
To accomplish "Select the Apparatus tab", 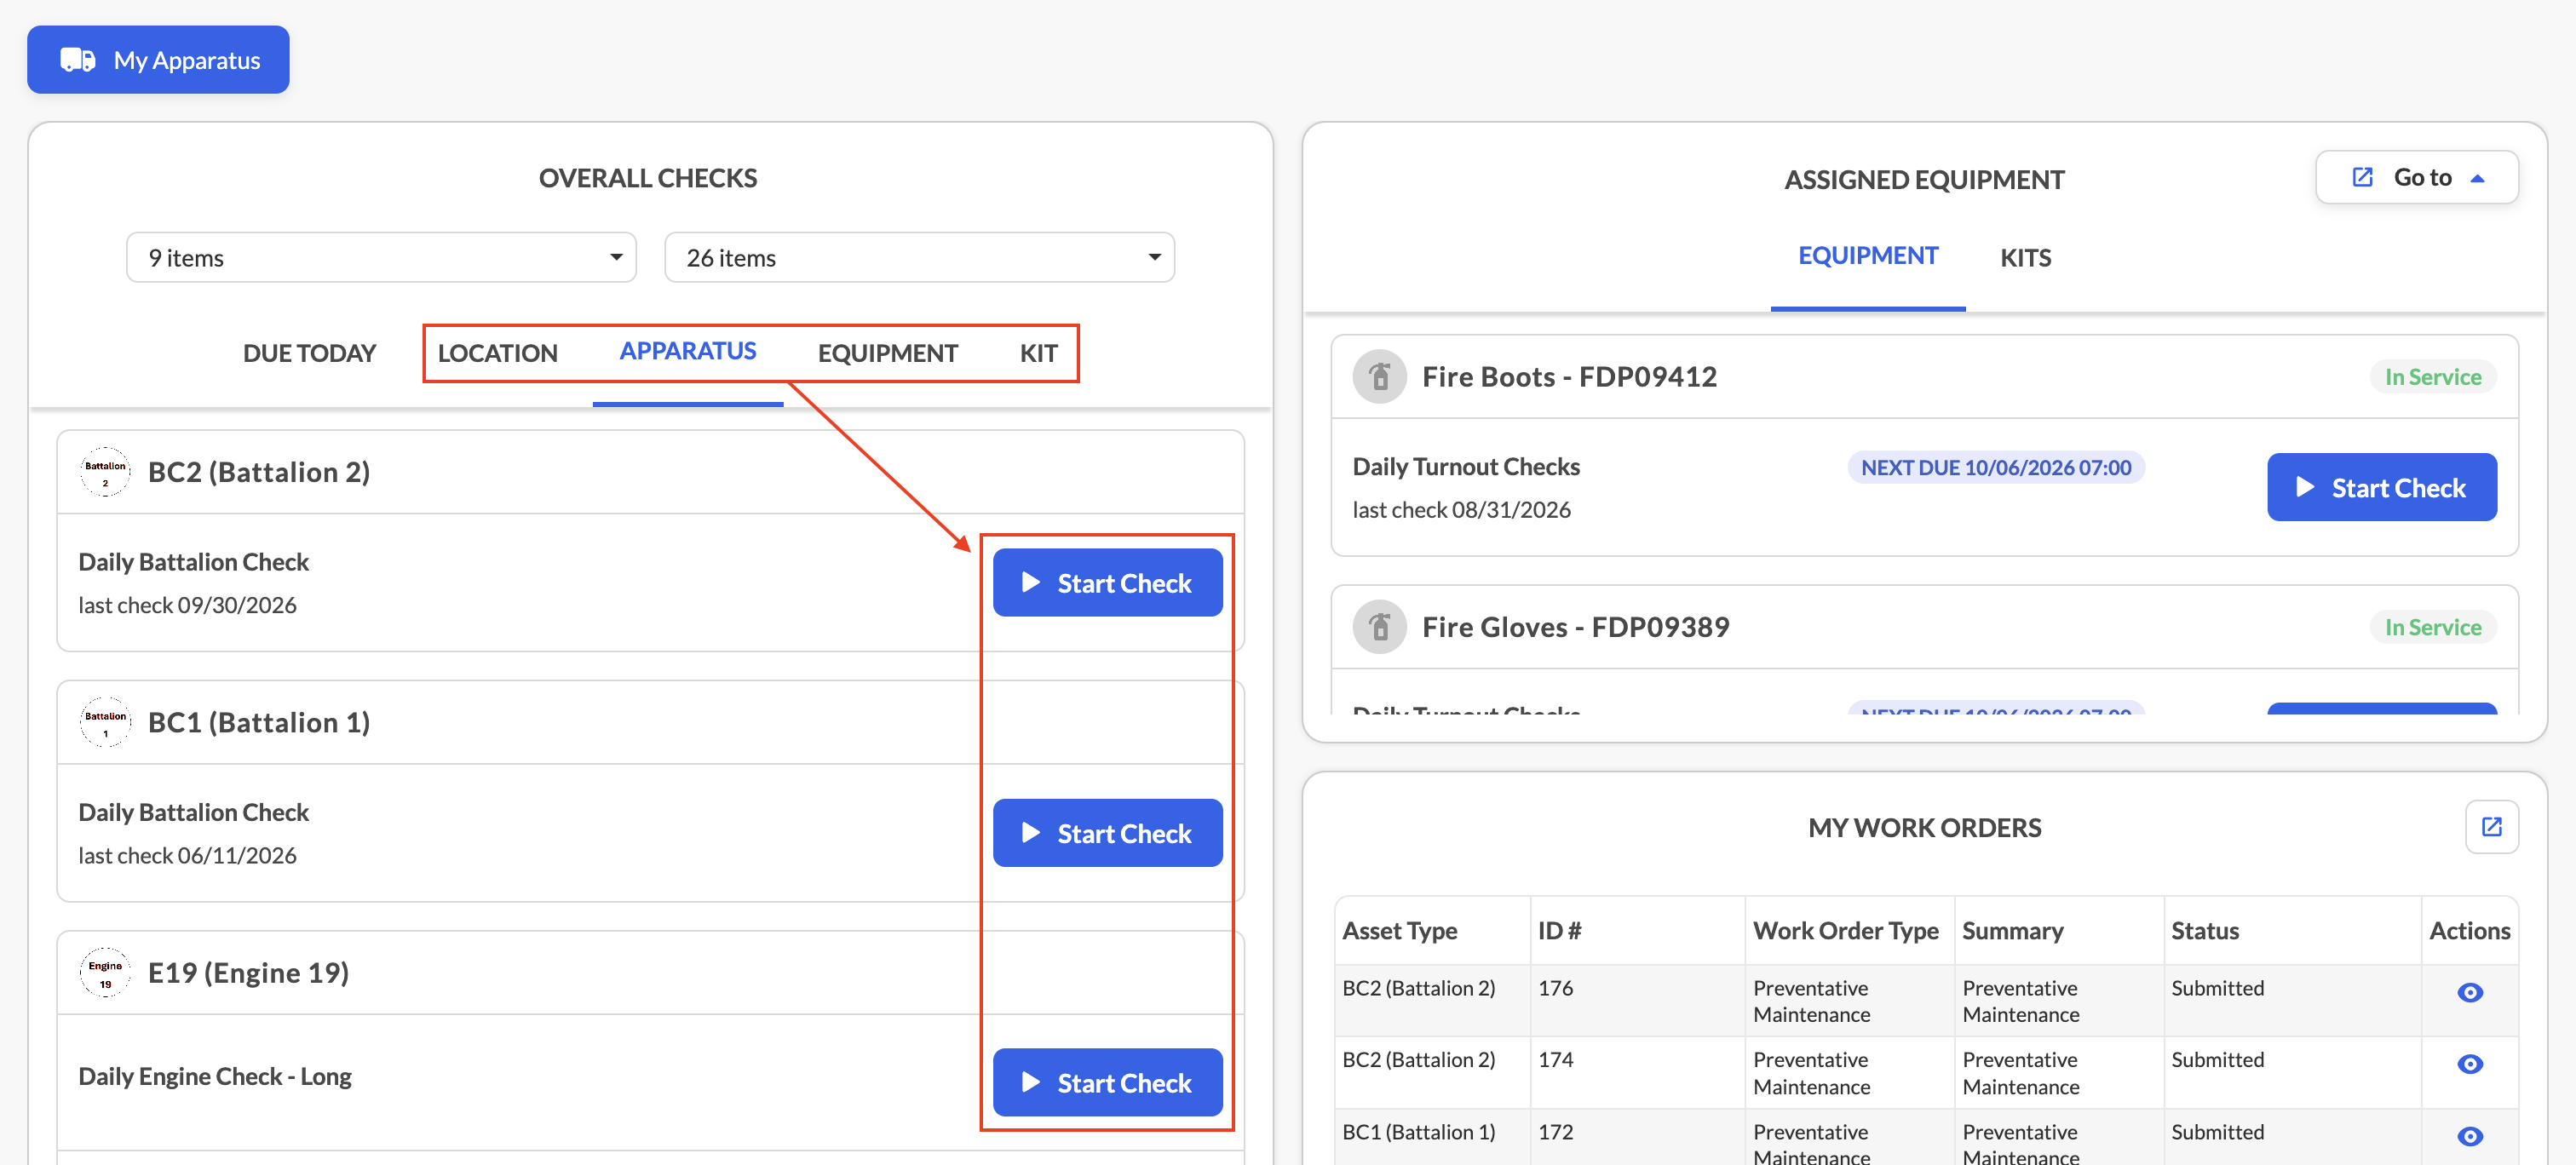I will 688,351.
